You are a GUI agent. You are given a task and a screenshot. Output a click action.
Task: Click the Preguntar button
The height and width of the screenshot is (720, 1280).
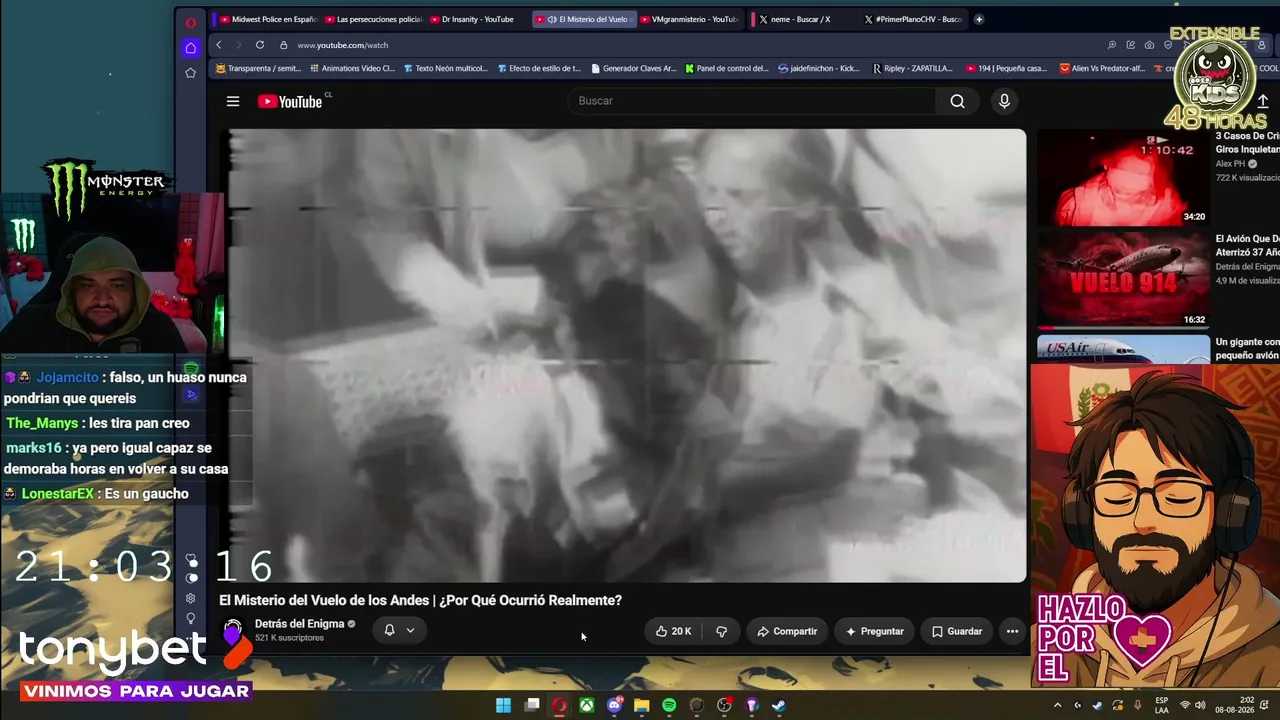point(874,631)
